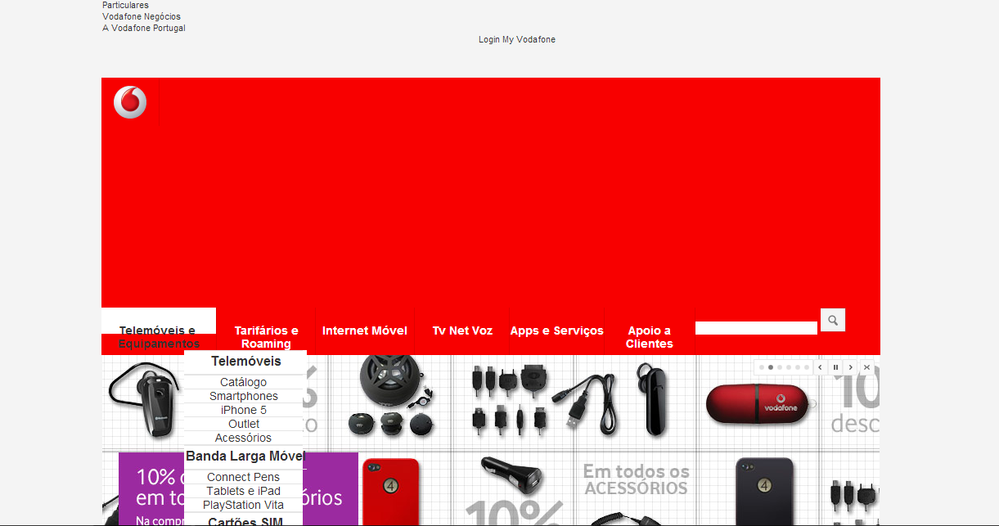Image resolution: width=999 pixels, height=526 pixels.
Task: Select the fourth carousel dot
Action: point(788,367)
